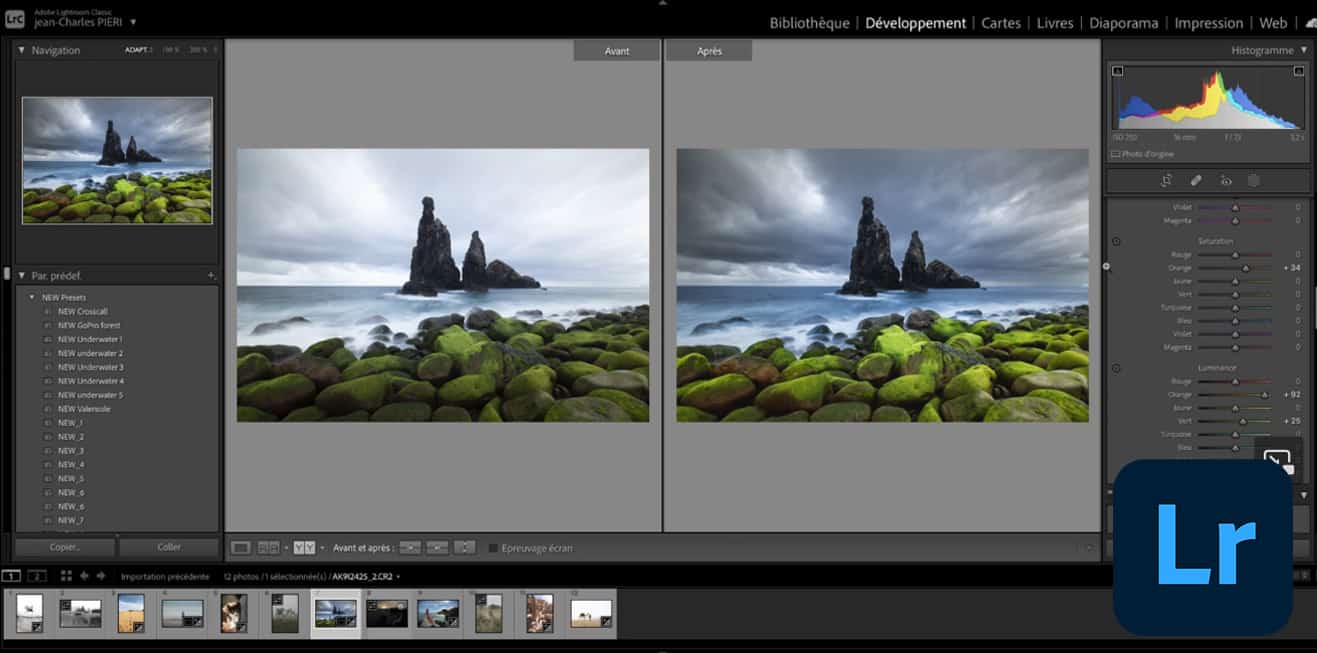Screen dimensions: 1317x653
Task: Apply the NEW Underwater 1 preset
Action: [89, 339]
